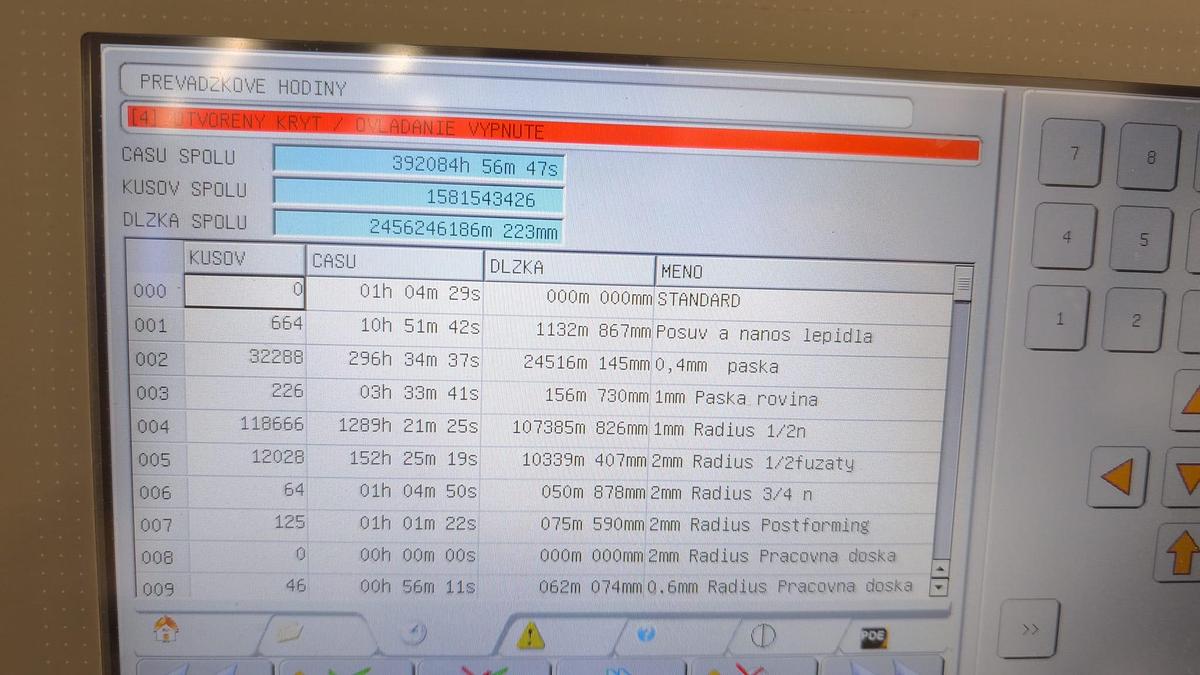Image resolution: width=1200 pixels, height=675 pixels.
Task: Open the clock history tab icon
Action: (x=414, y=633)
